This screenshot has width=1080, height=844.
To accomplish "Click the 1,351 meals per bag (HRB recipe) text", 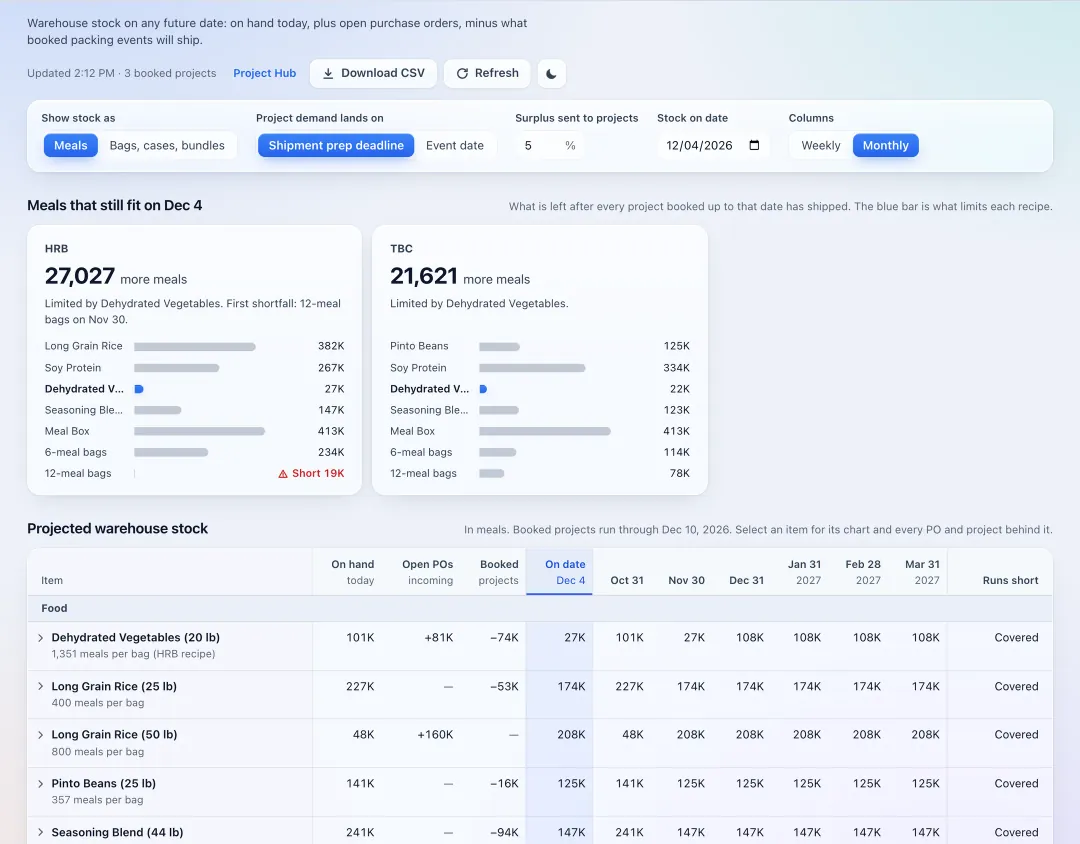I will pos(134,654).
